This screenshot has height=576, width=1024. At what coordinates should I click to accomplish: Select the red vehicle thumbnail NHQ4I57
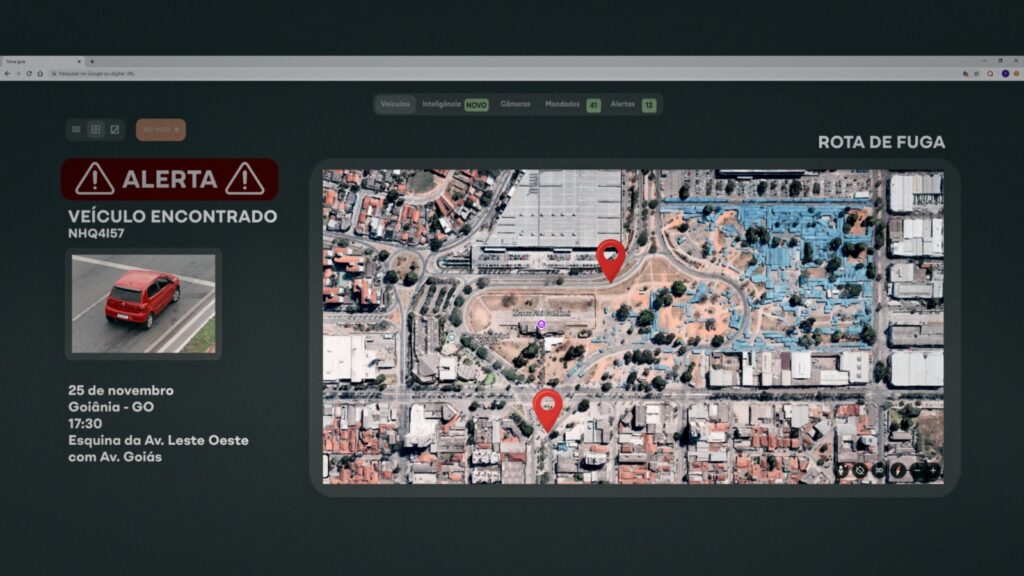pyautogui.click(x=141, y=303)
